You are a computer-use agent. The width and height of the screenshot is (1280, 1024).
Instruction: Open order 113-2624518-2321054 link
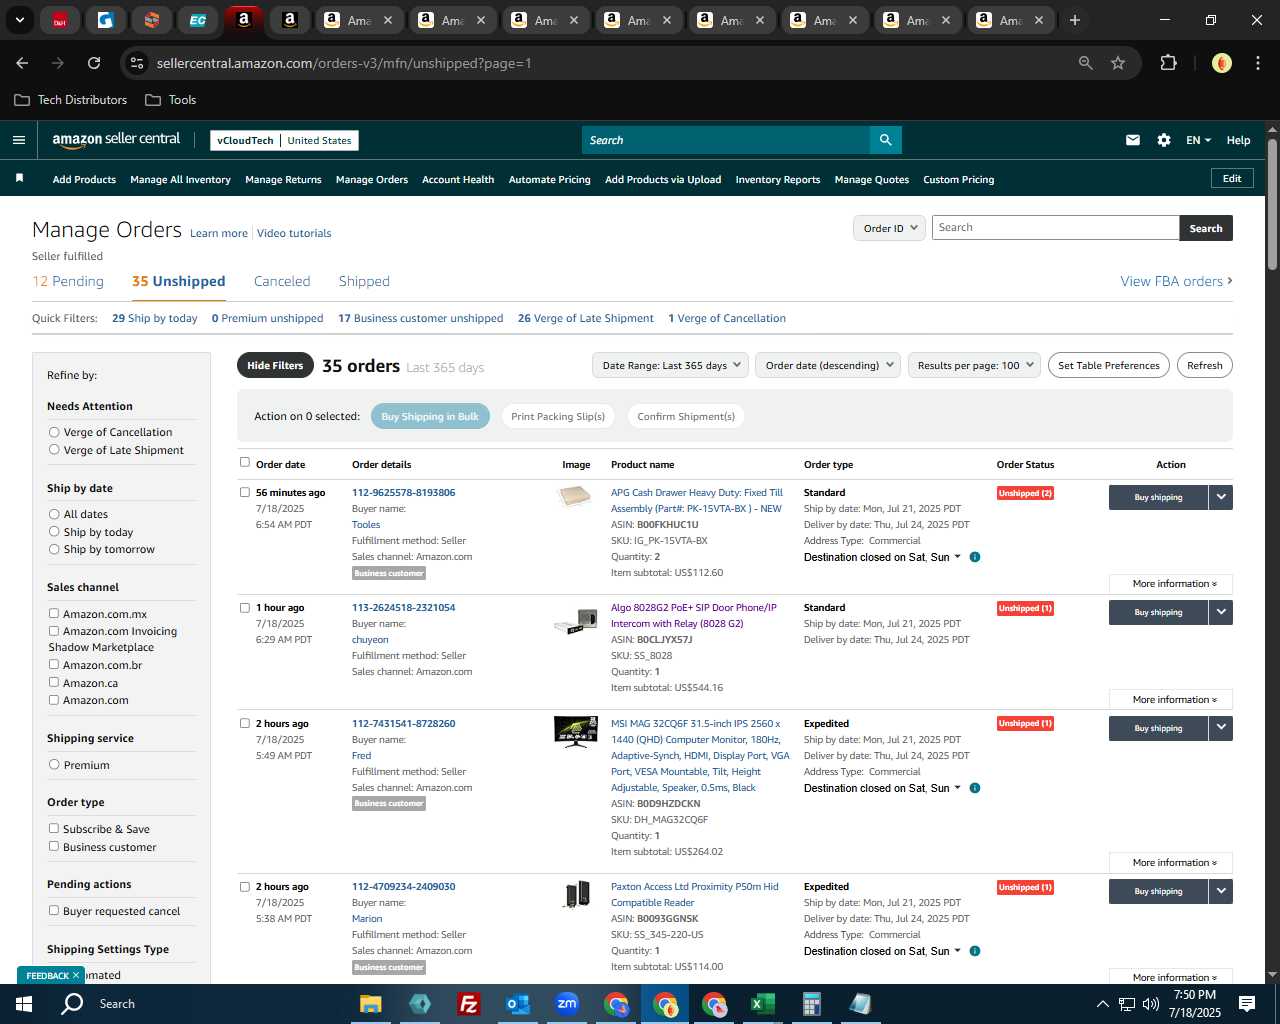(403, 607)
